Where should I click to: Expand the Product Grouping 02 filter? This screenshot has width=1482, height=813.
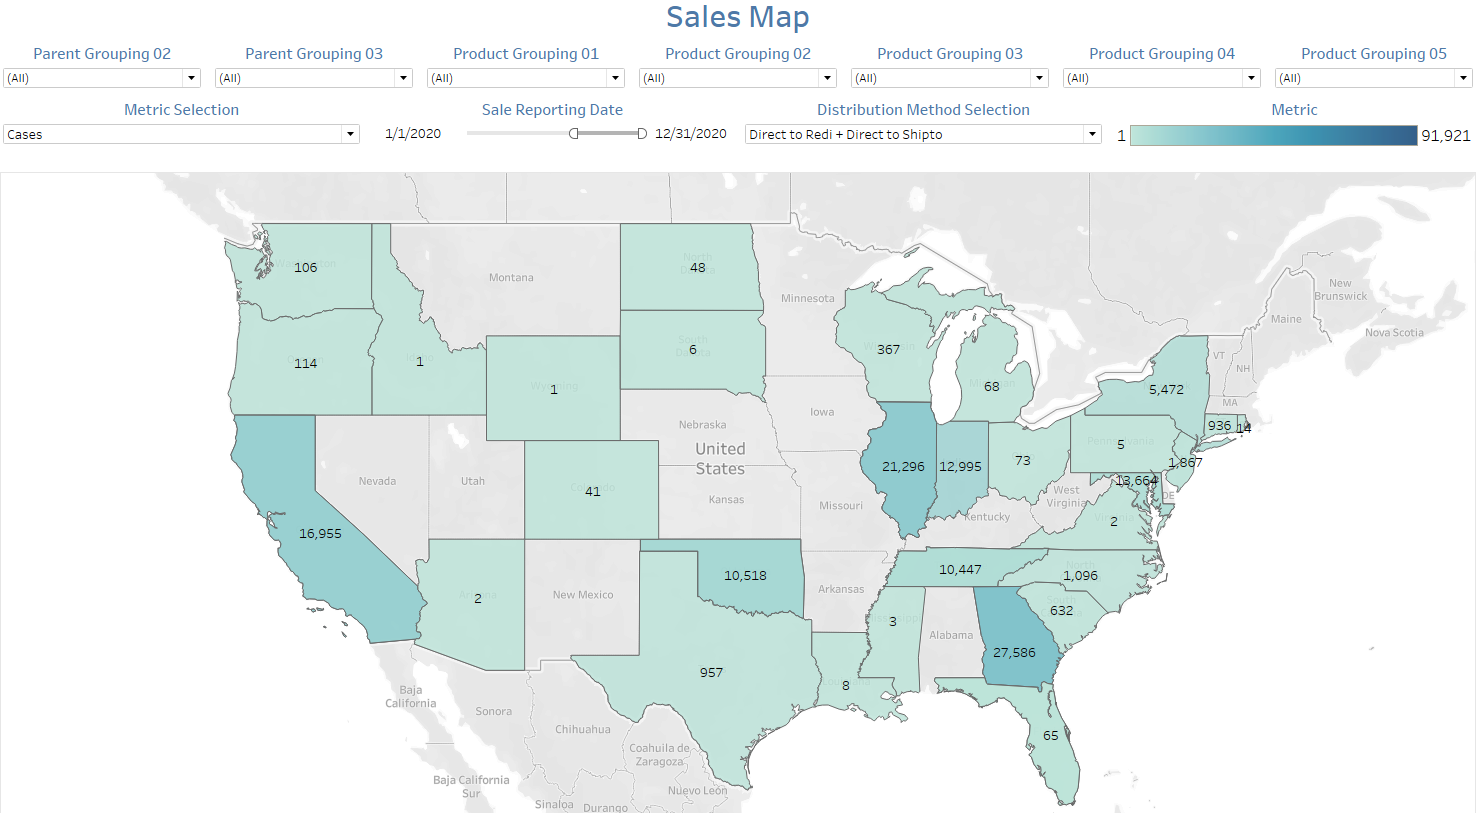[x=738, y=78]
